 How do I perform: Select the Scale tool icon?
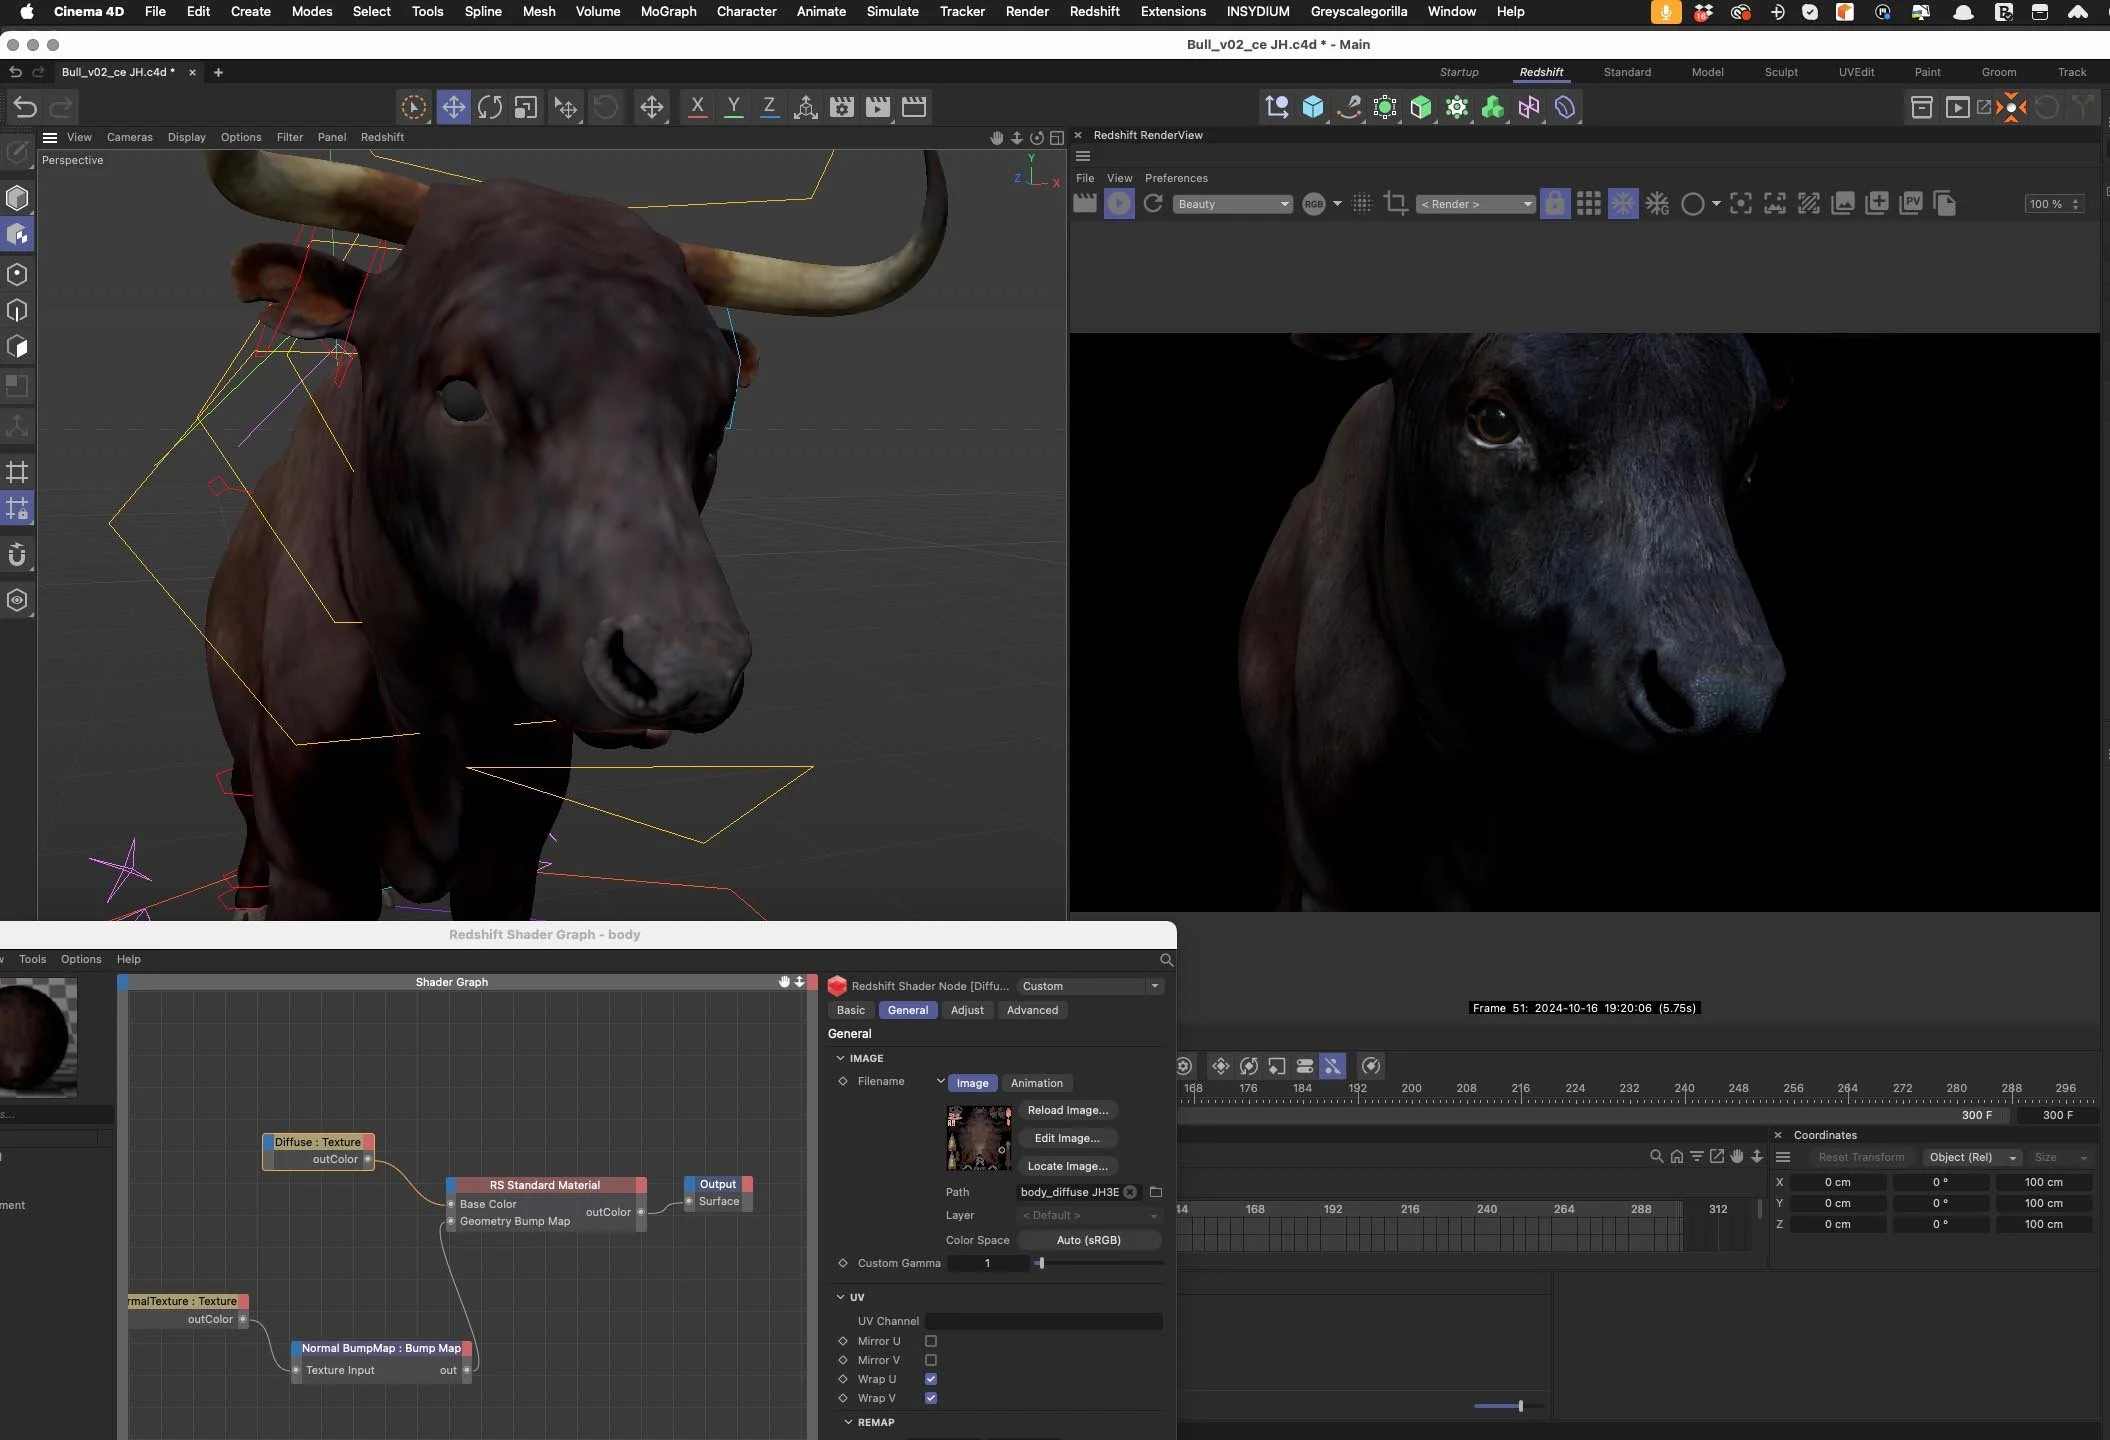(525, 107)
